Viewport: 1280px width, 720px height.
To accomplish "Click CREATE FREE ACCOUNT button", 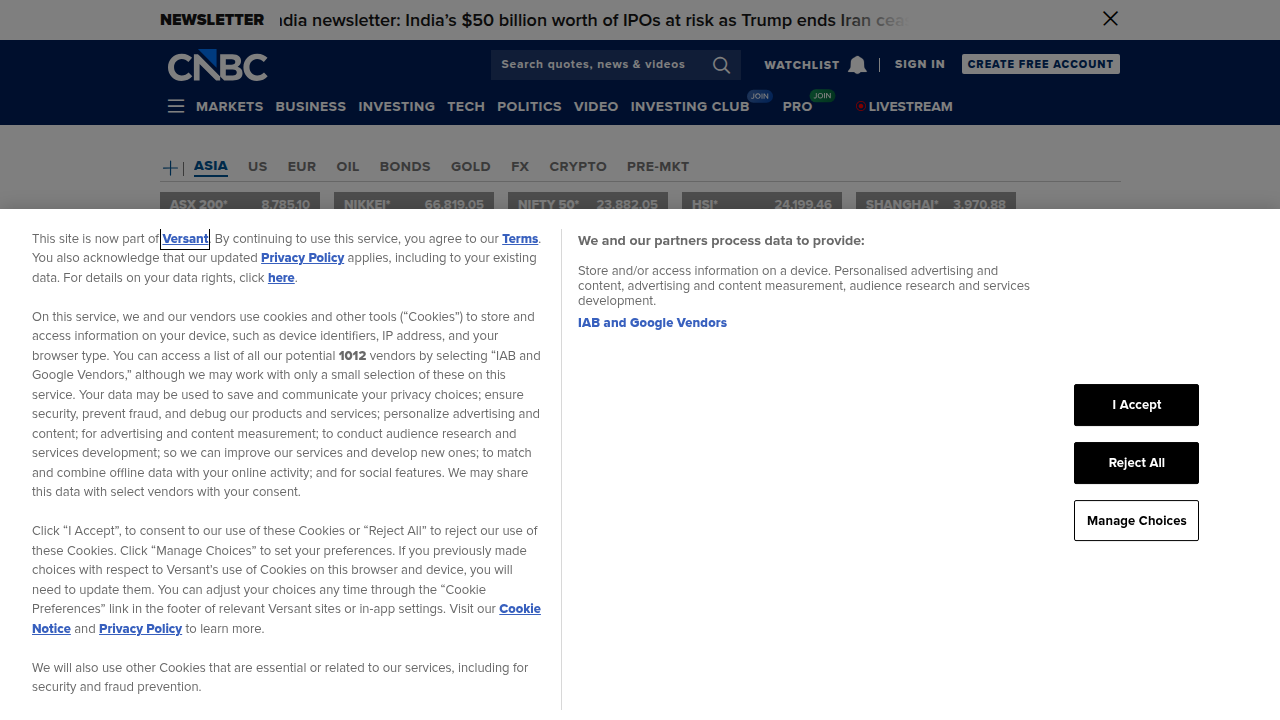I will [1041, 64].
